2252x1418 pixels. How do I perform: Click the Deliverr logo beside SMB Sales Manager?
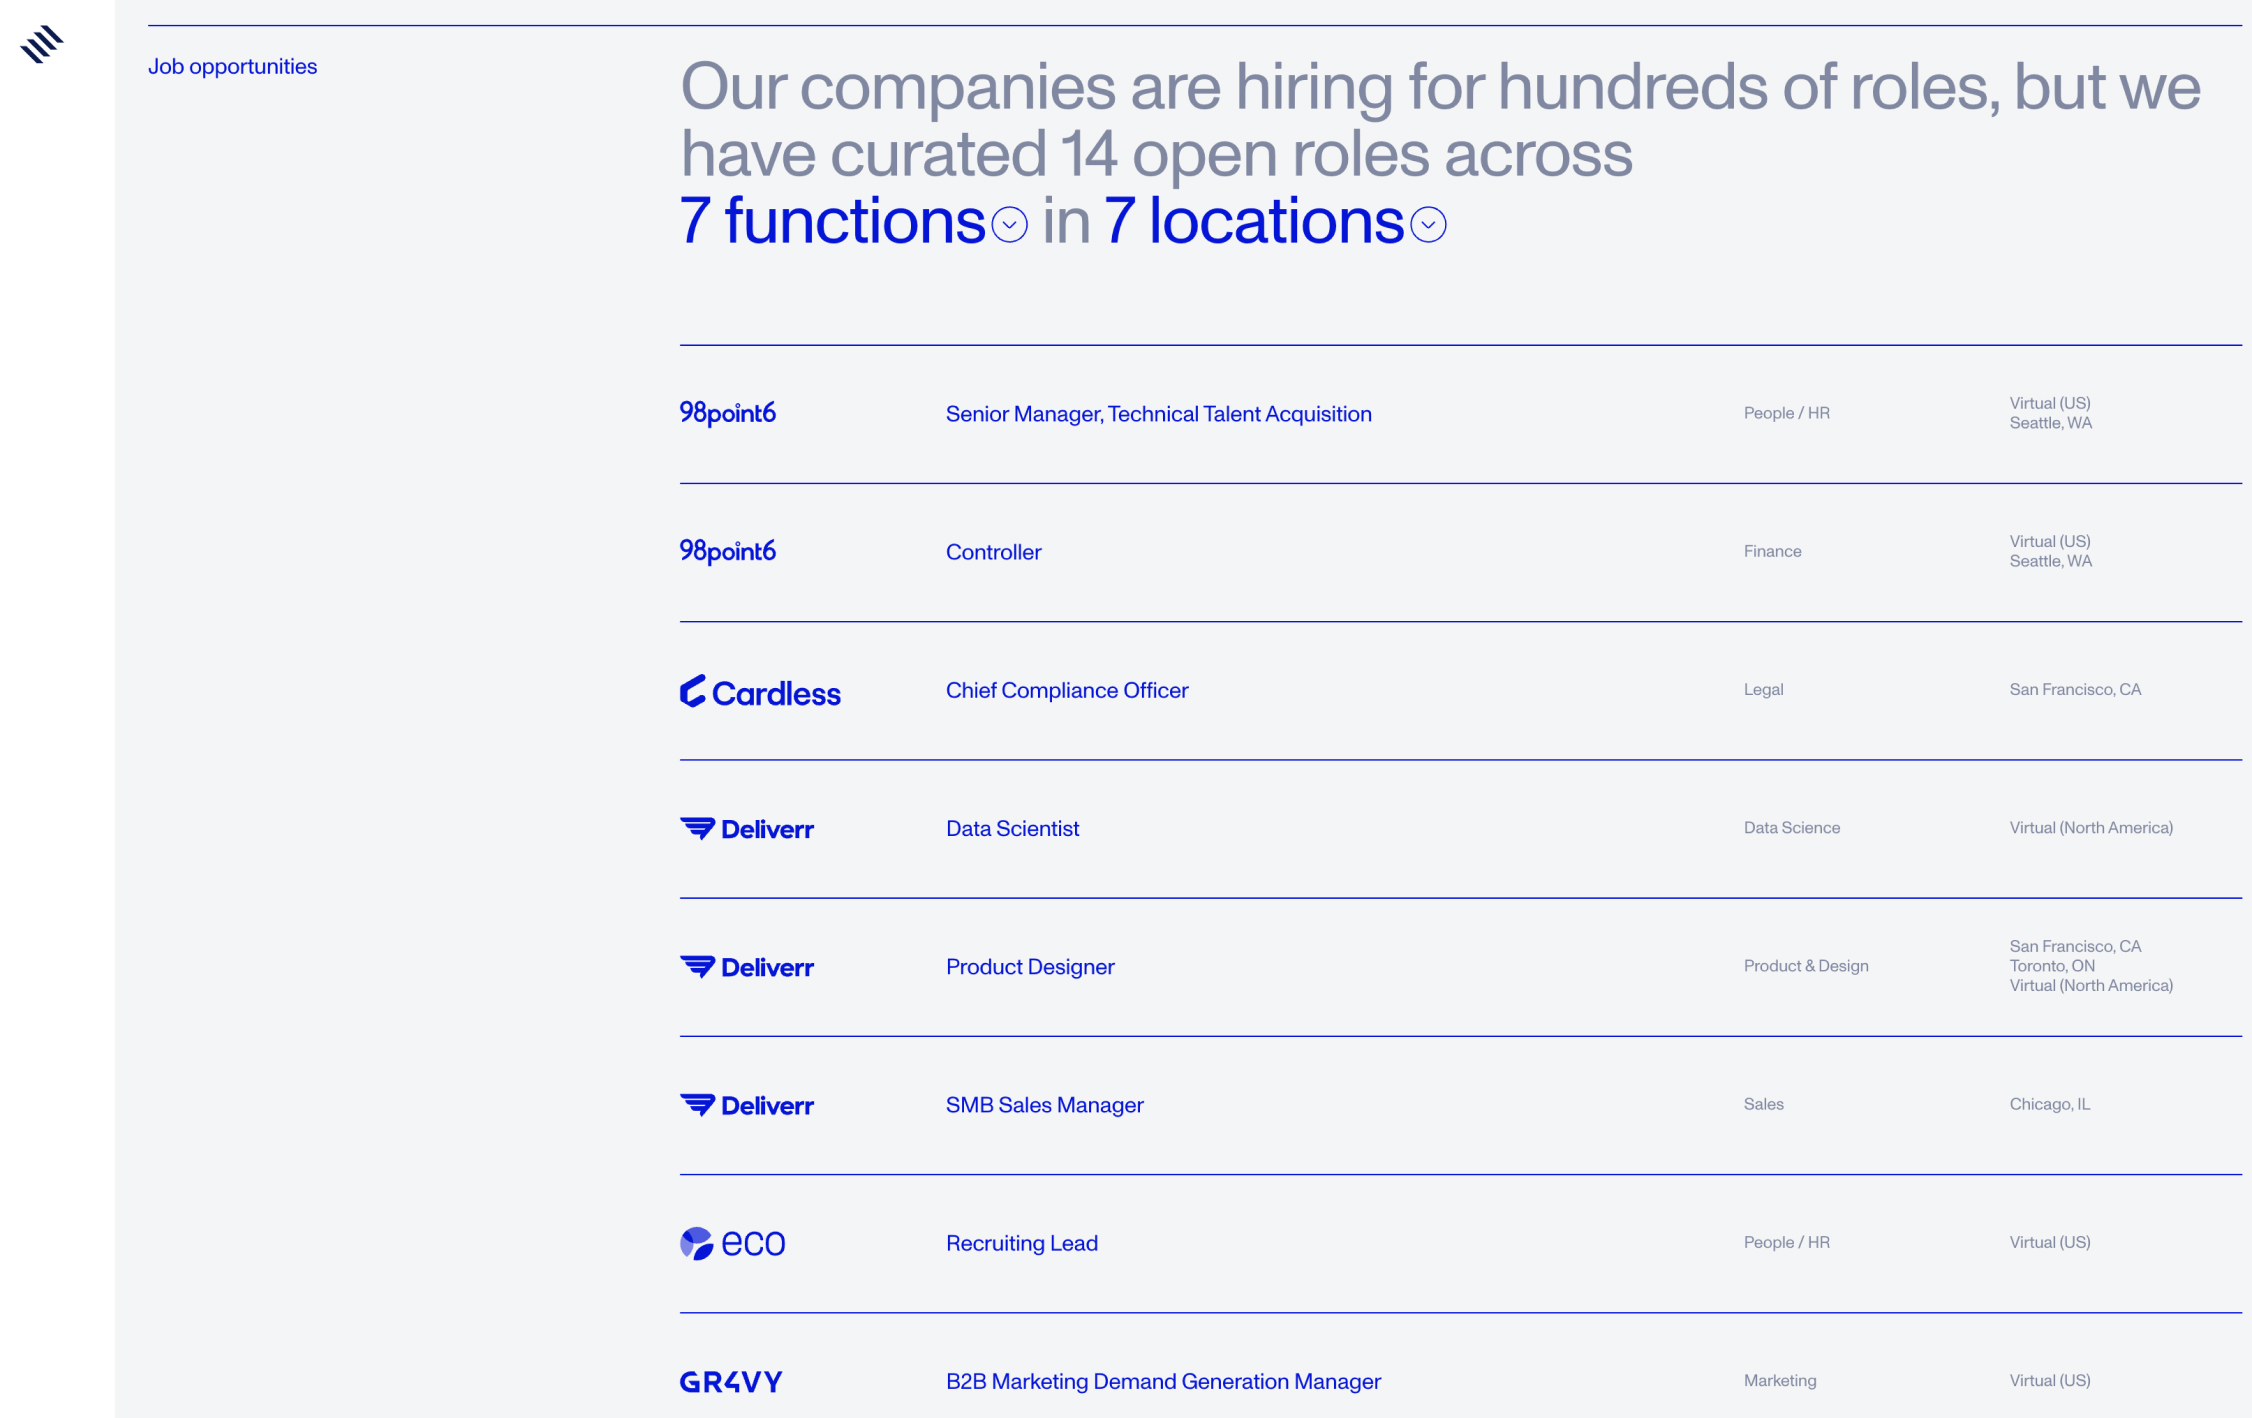tap(747, 1105)
